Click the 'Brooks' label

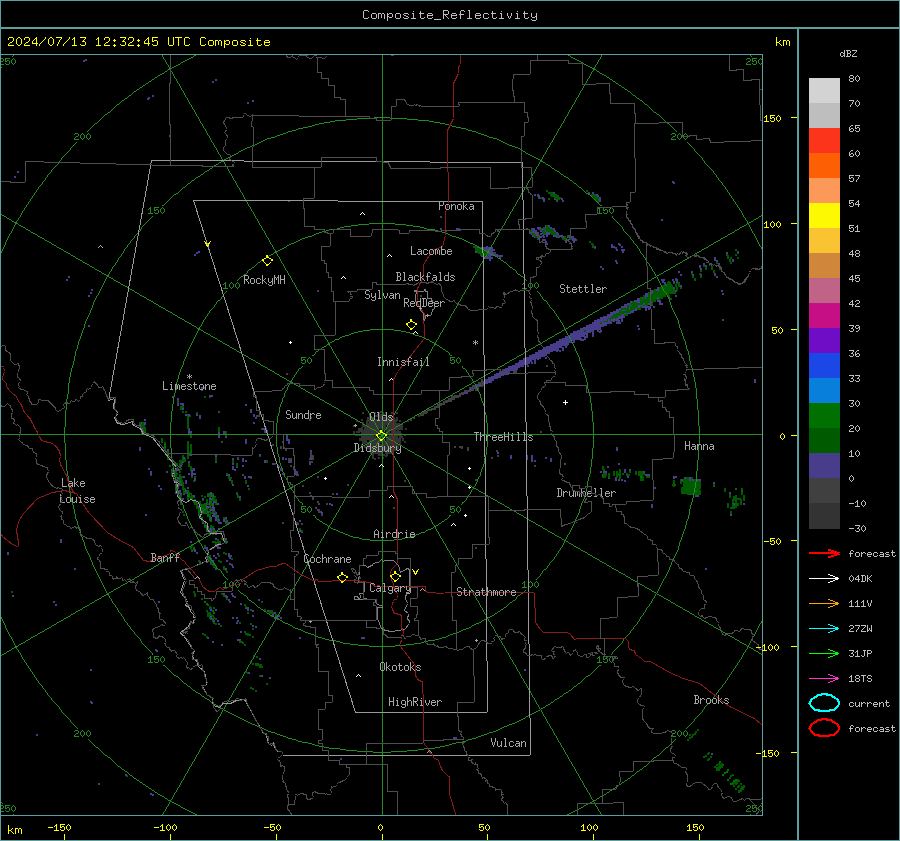click(x=711, y=700)
